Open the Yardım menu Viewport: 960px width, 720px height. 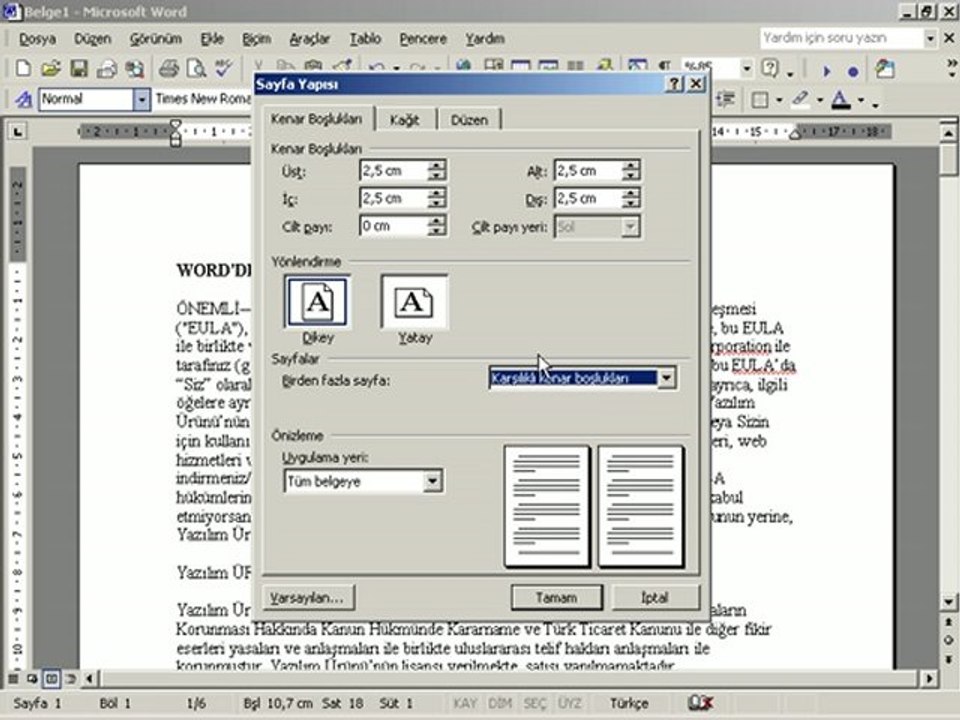click(485, 39)
